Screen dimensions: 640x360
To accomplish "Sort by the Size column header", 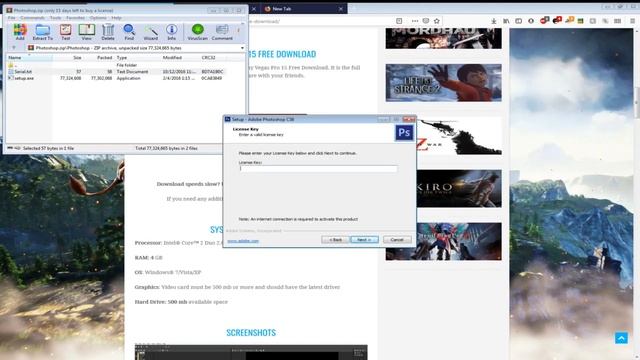I will click(x=67, y=58).
